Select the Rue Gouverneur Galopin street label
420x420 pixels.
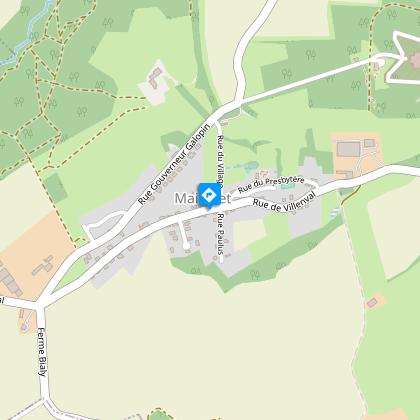174,164
